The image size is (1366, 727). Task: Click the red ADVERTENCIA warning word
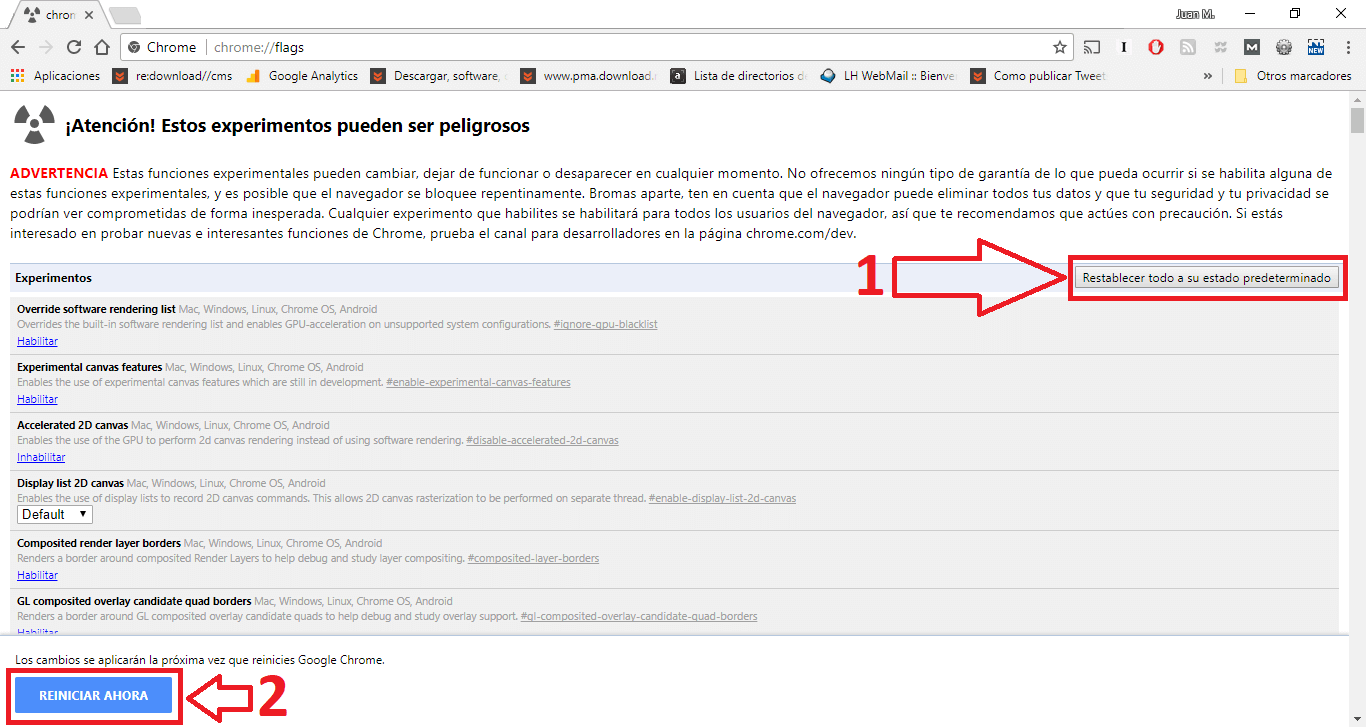pyautogui.click(x=59, y=174)
